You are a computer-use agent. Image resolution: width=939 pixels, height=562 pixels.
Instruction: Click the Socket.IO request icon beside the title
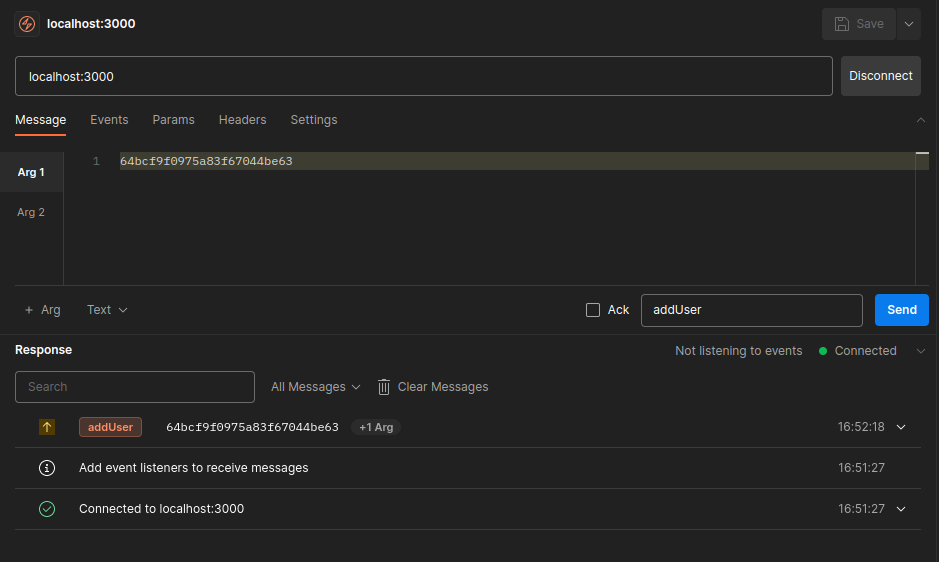pyautogui.click(x=27, y=24)
